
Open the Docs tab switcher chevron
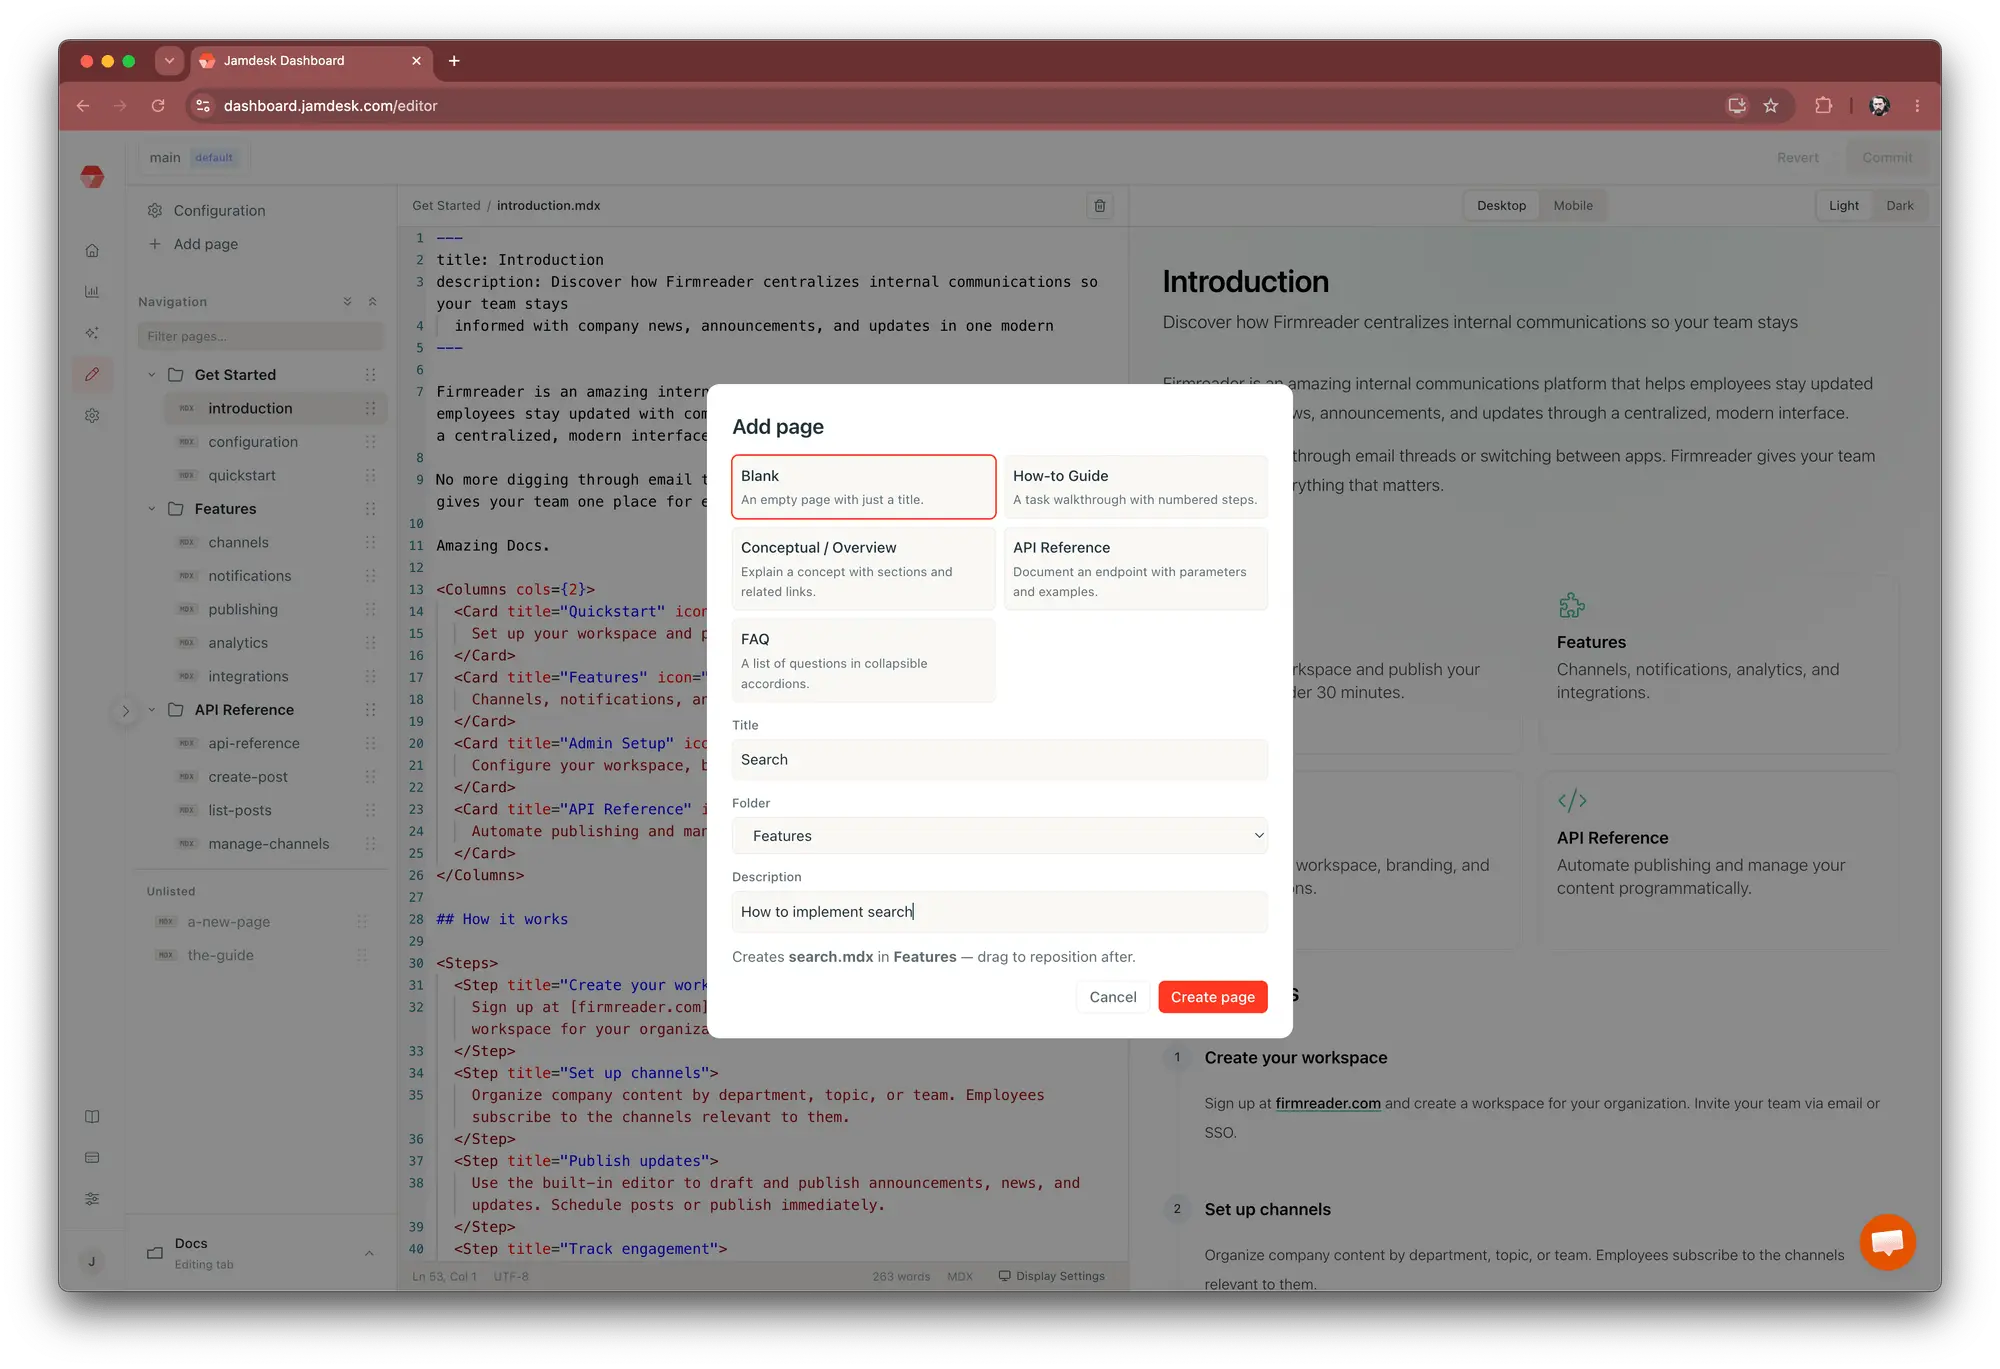point(369,1253)
